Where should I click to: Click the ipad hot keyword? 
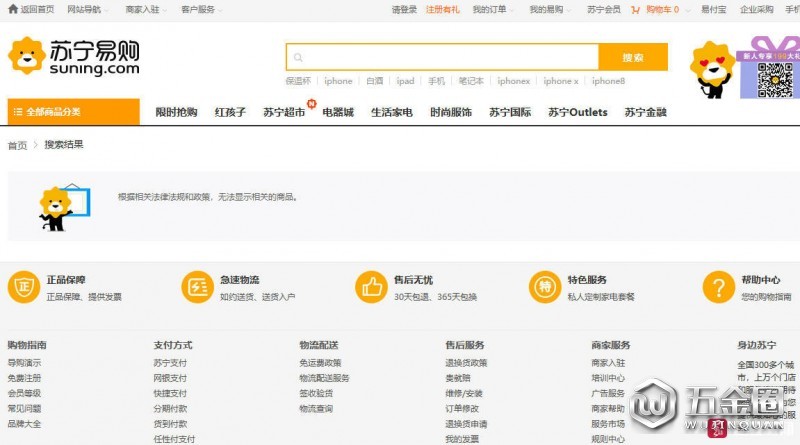tap(406, 81)
